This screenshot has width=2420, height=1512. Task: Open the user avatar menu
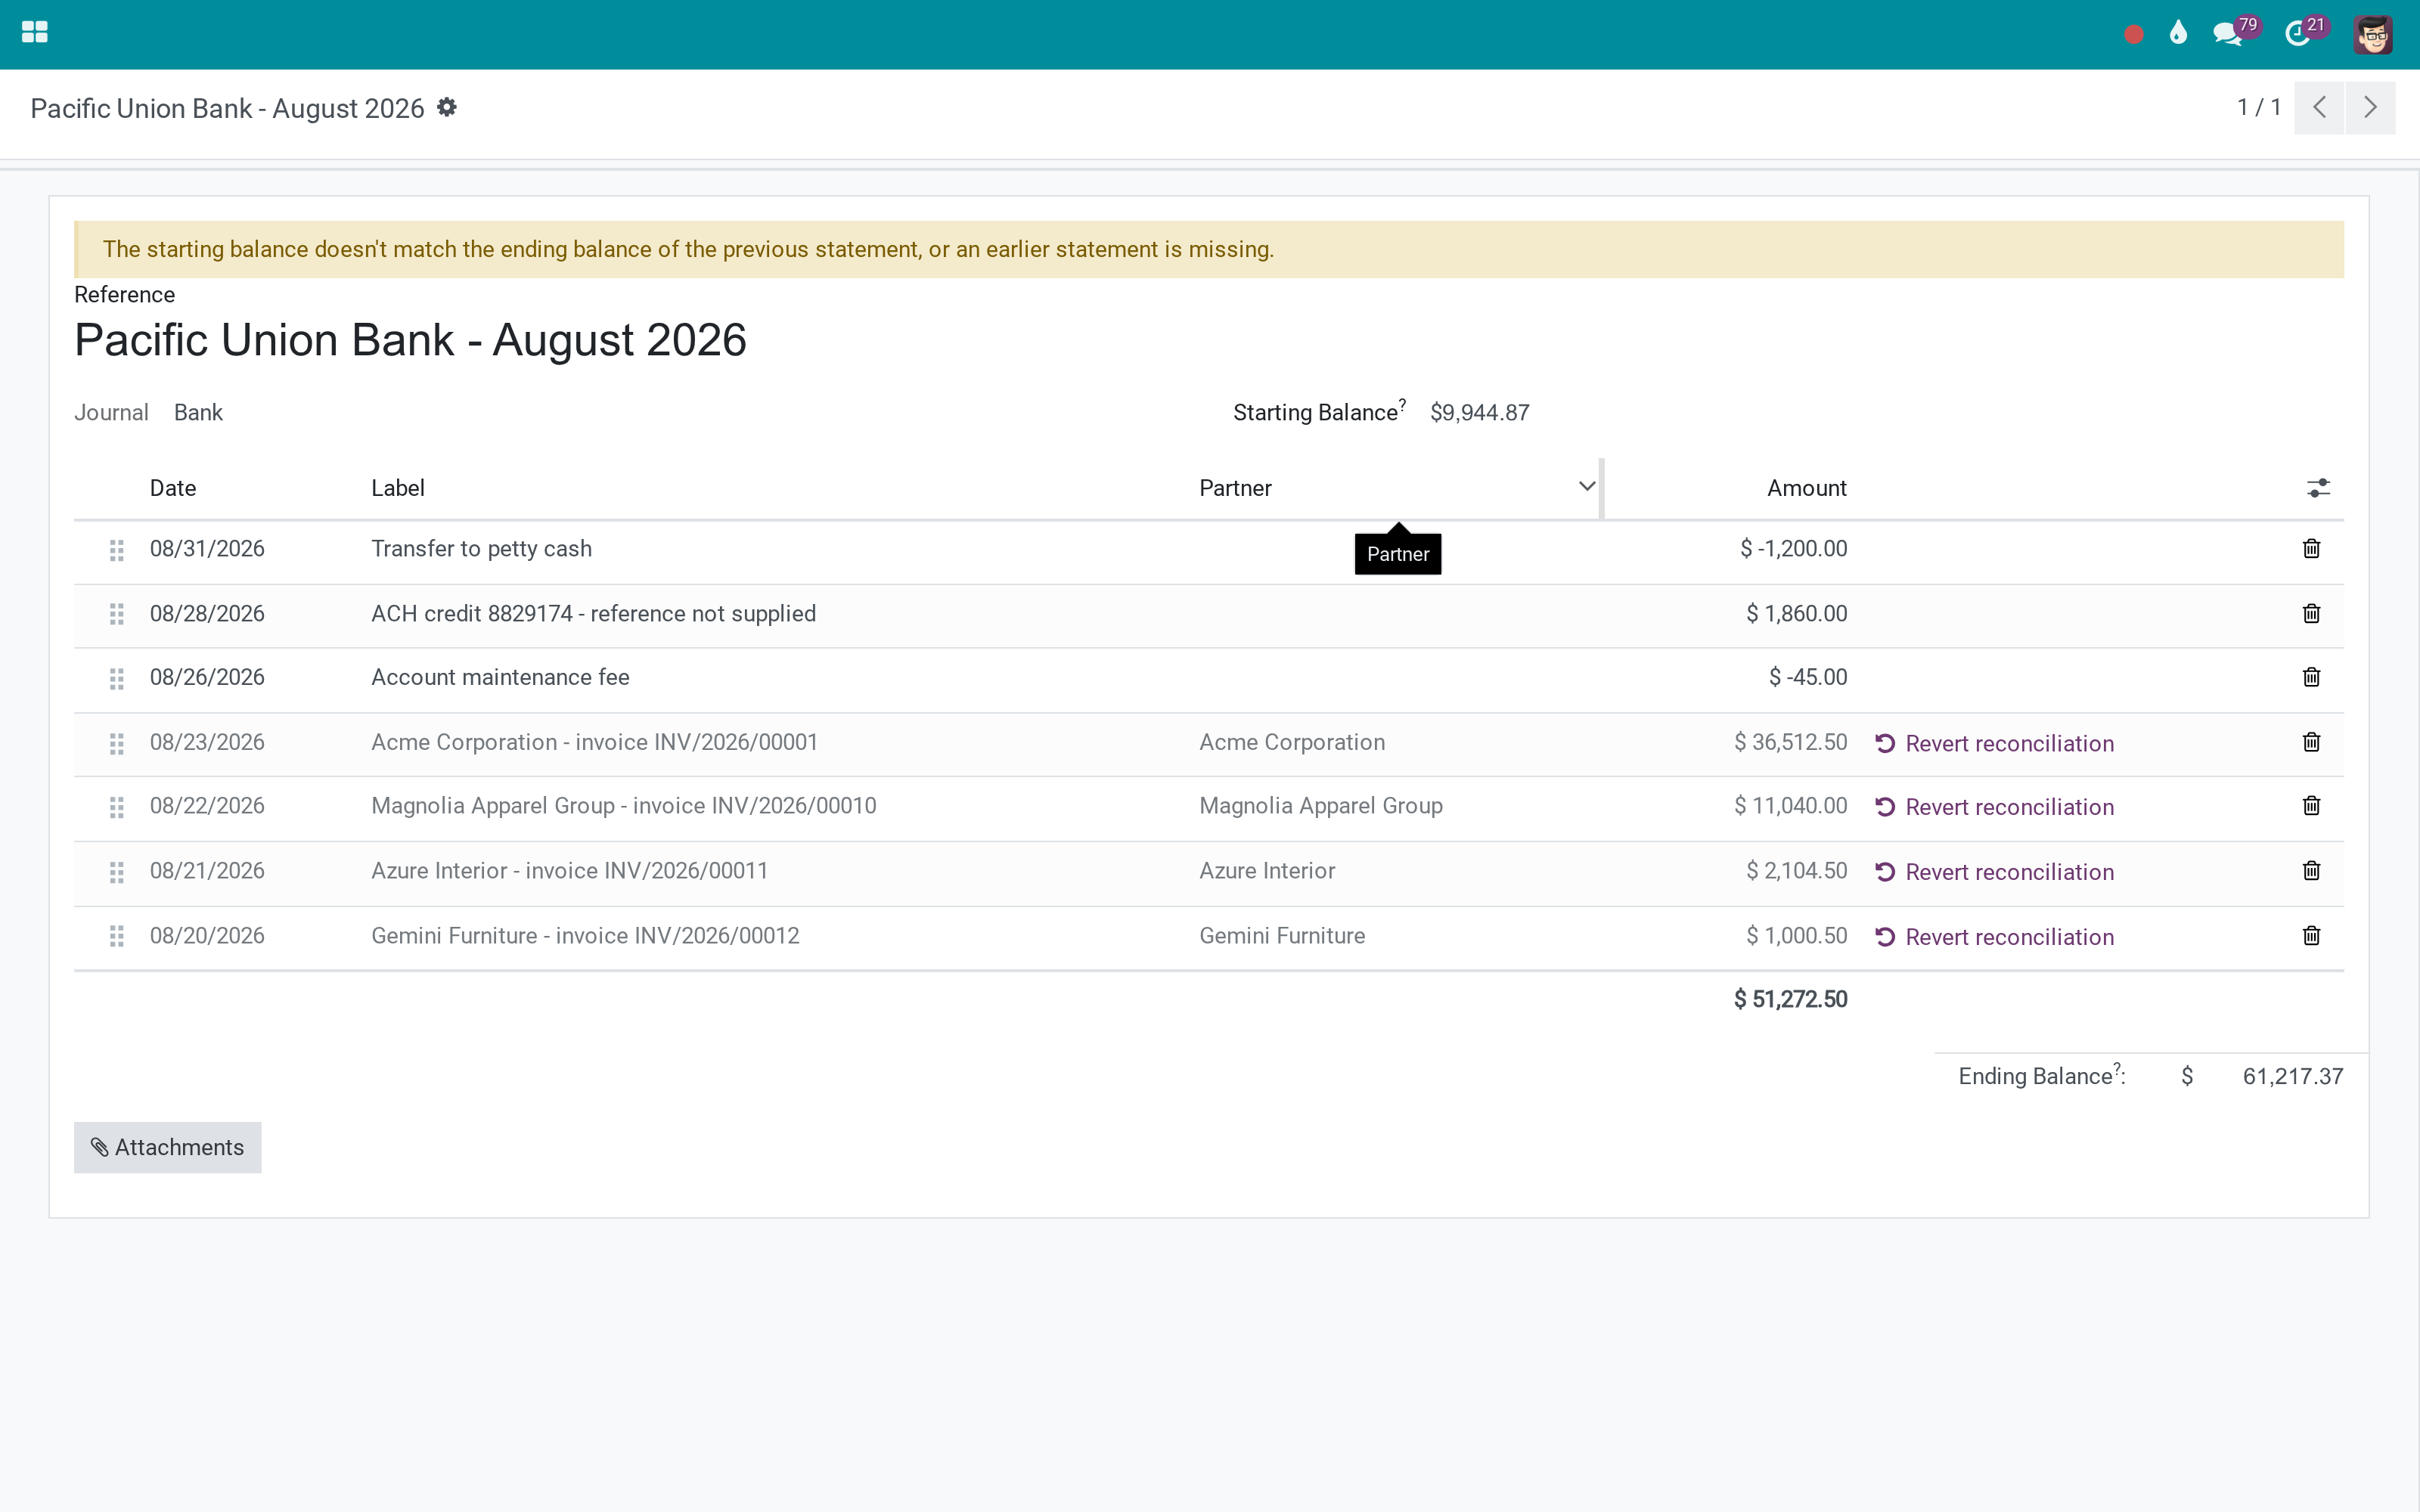click(2373, 35)
